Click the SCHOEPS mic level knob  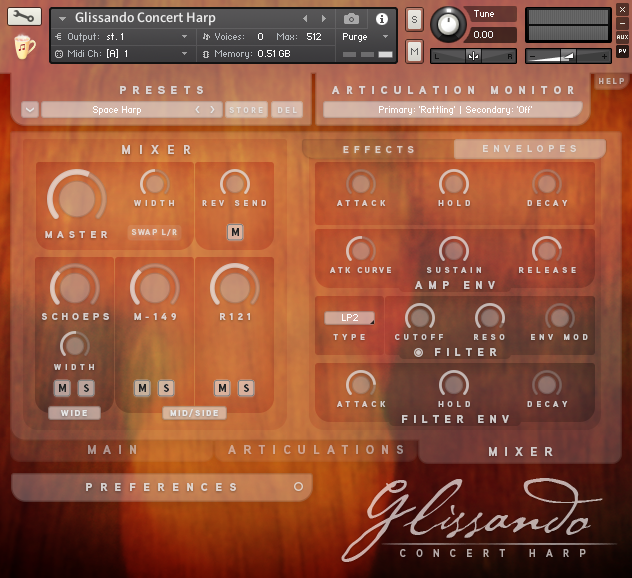pos(75,288)
